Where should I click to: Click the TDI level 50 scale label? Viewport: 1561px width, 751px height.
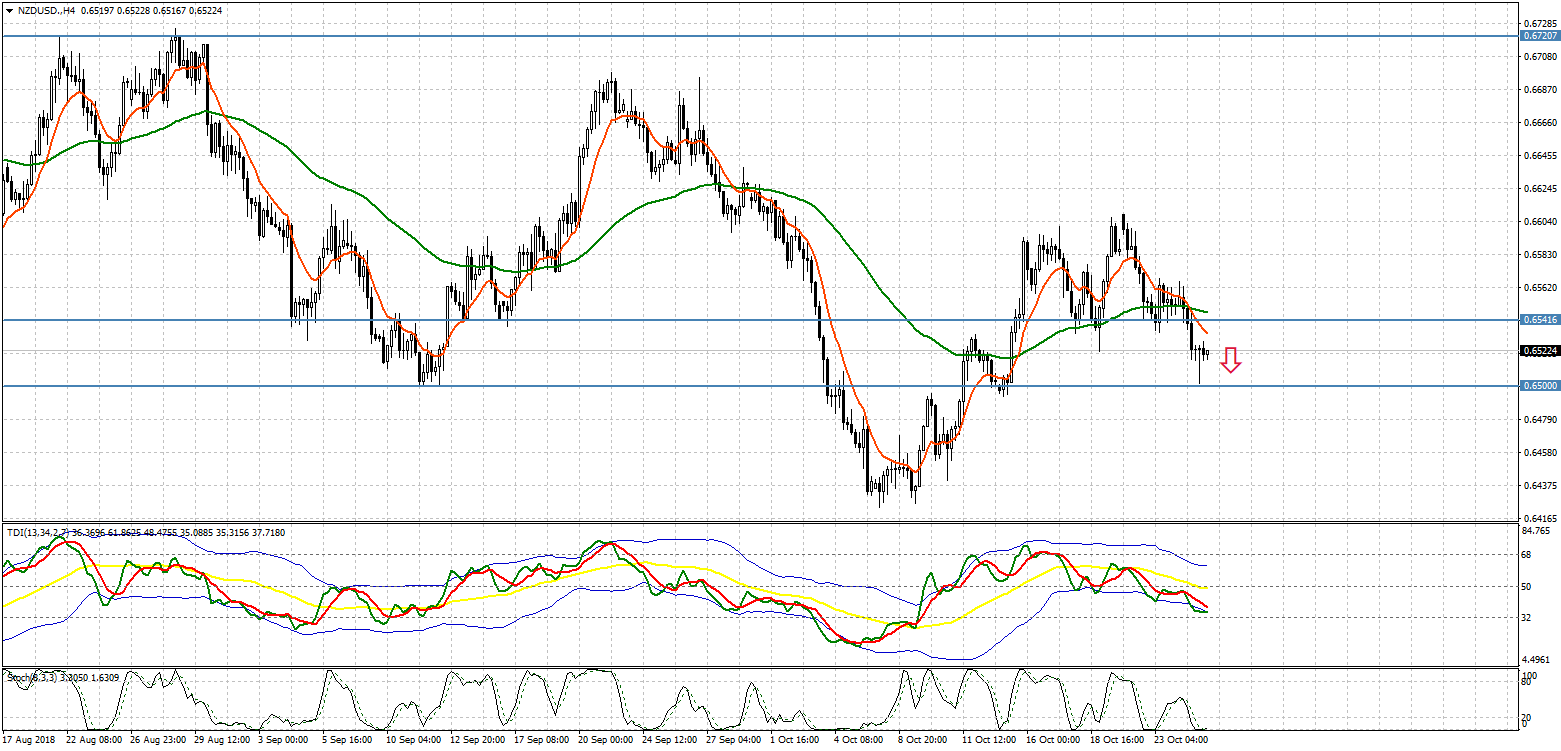(1526, 586)
